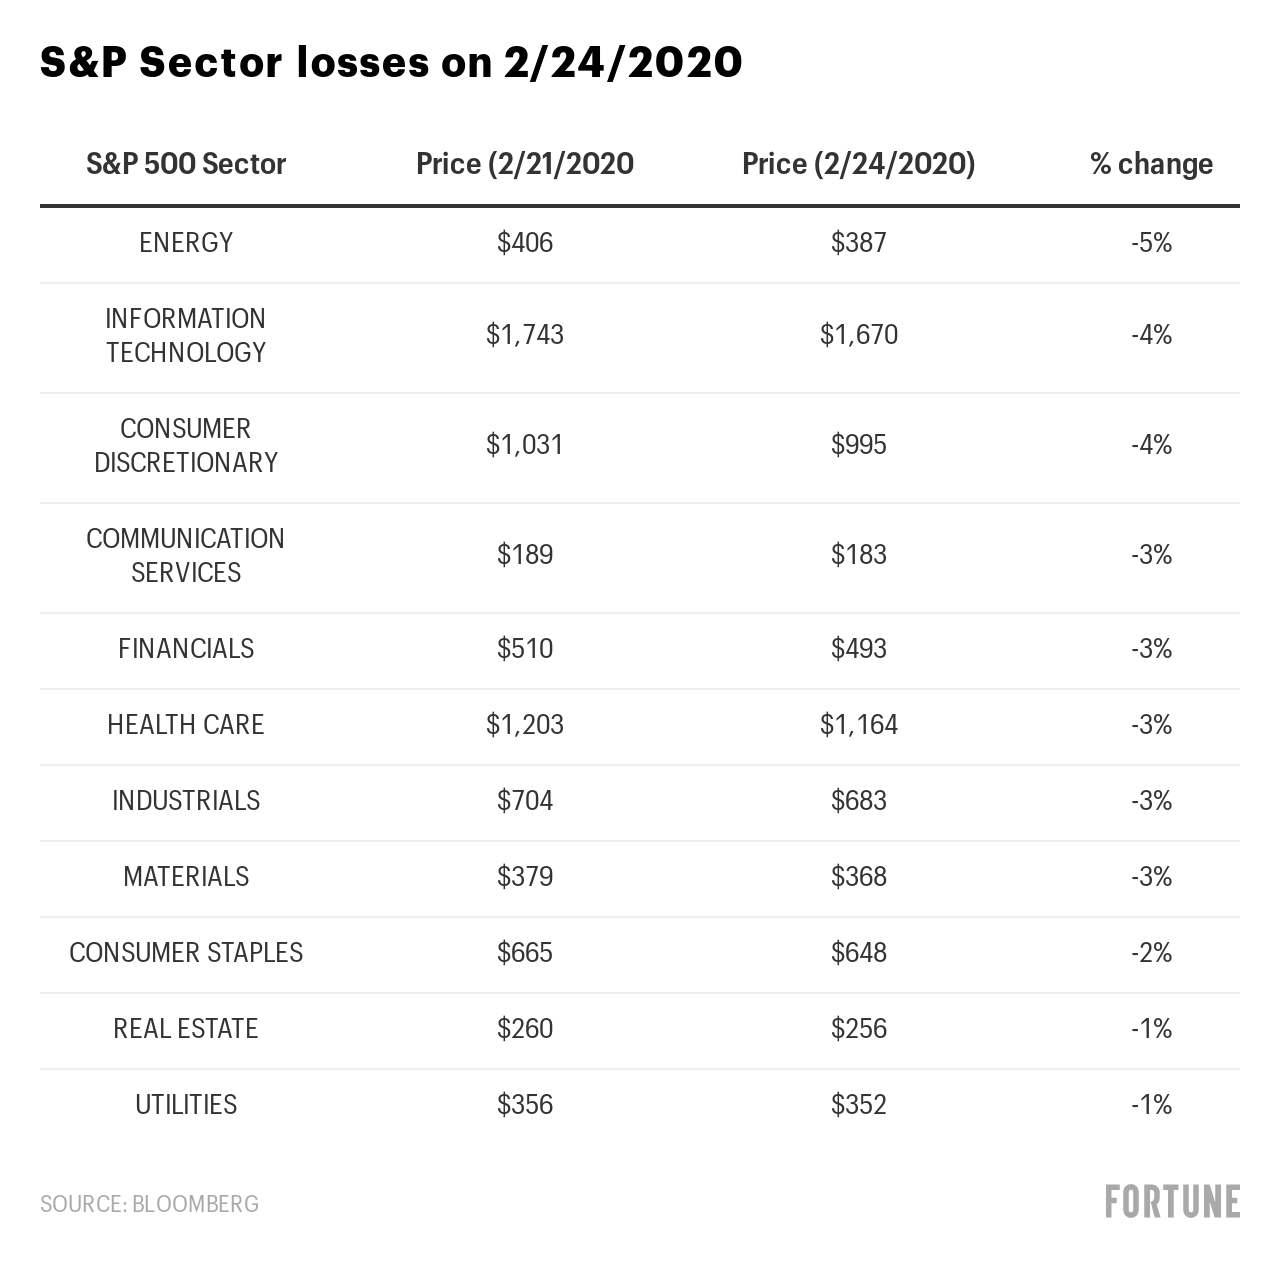Select the 'Price (2/24/2020)' column header
Image resolution: width=1280 pixels, height=1264 pixels.
(x=858, y=164)
